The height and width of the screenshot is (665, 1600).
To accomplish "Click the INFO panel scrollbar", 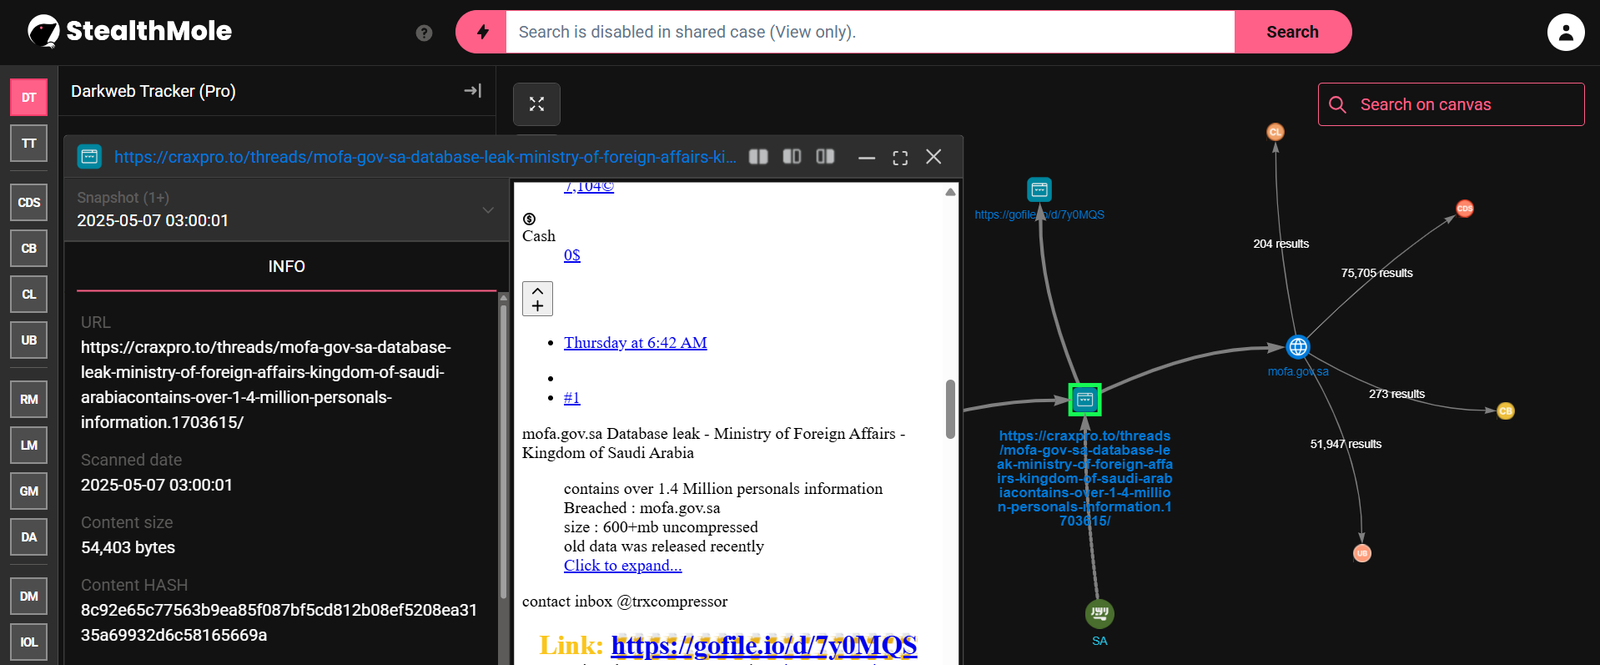I will click(x=503, y=451).
